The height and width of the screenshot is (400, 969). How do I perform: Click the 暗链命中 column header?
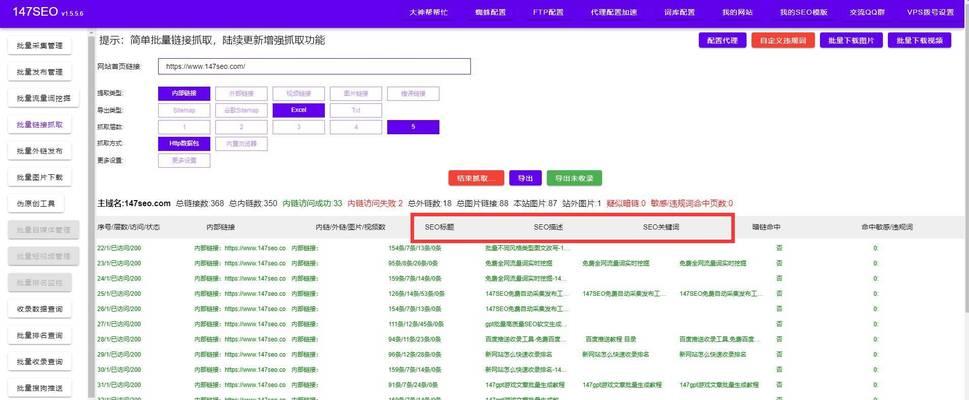click(x=766, y=228)
